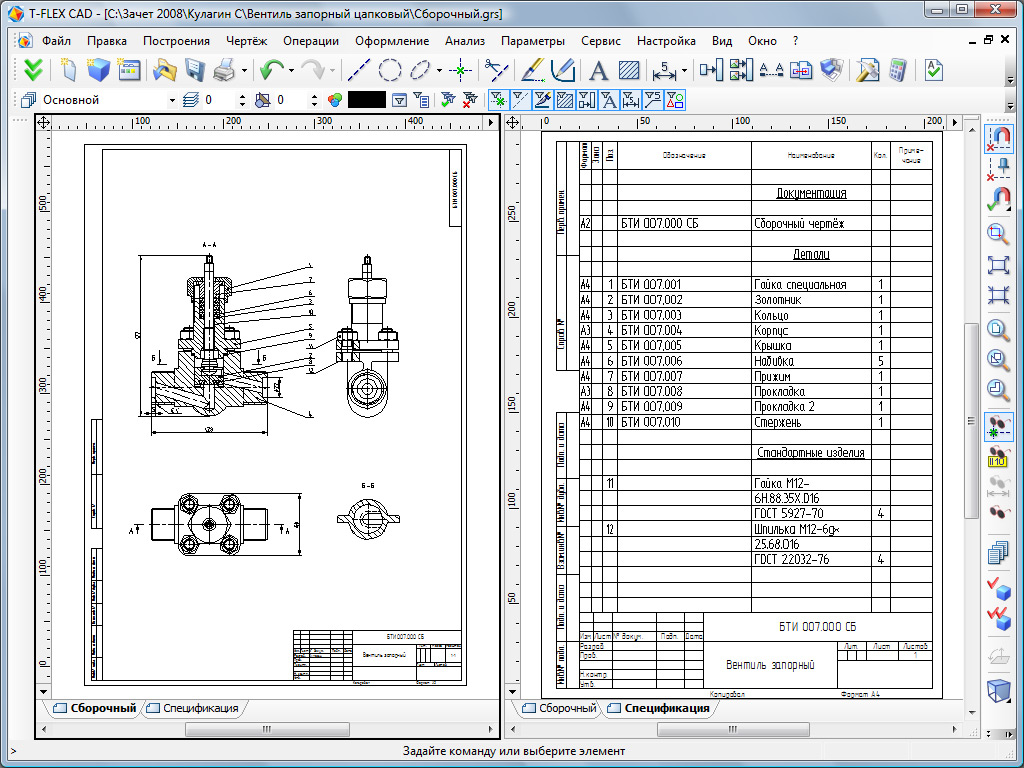Click the right pane horizontal scrollbar thumb

[x=733, y=729]
